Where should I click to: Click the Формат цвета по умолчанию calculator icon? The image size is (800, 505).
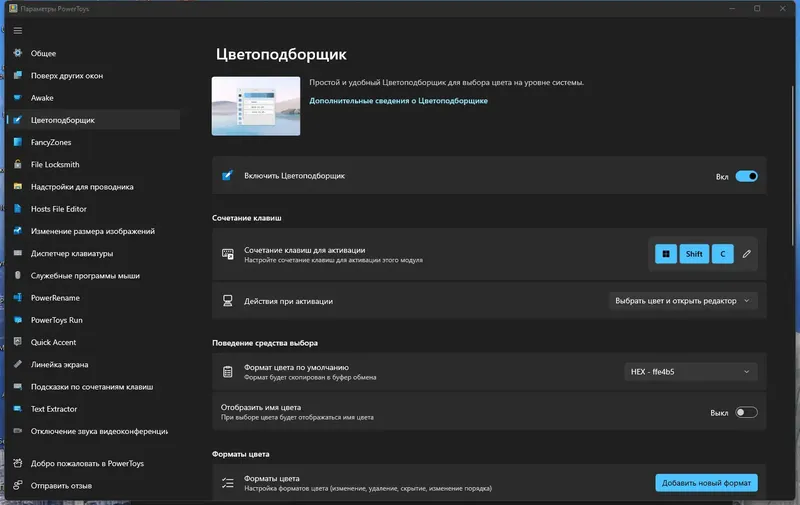tap(228, 372)
